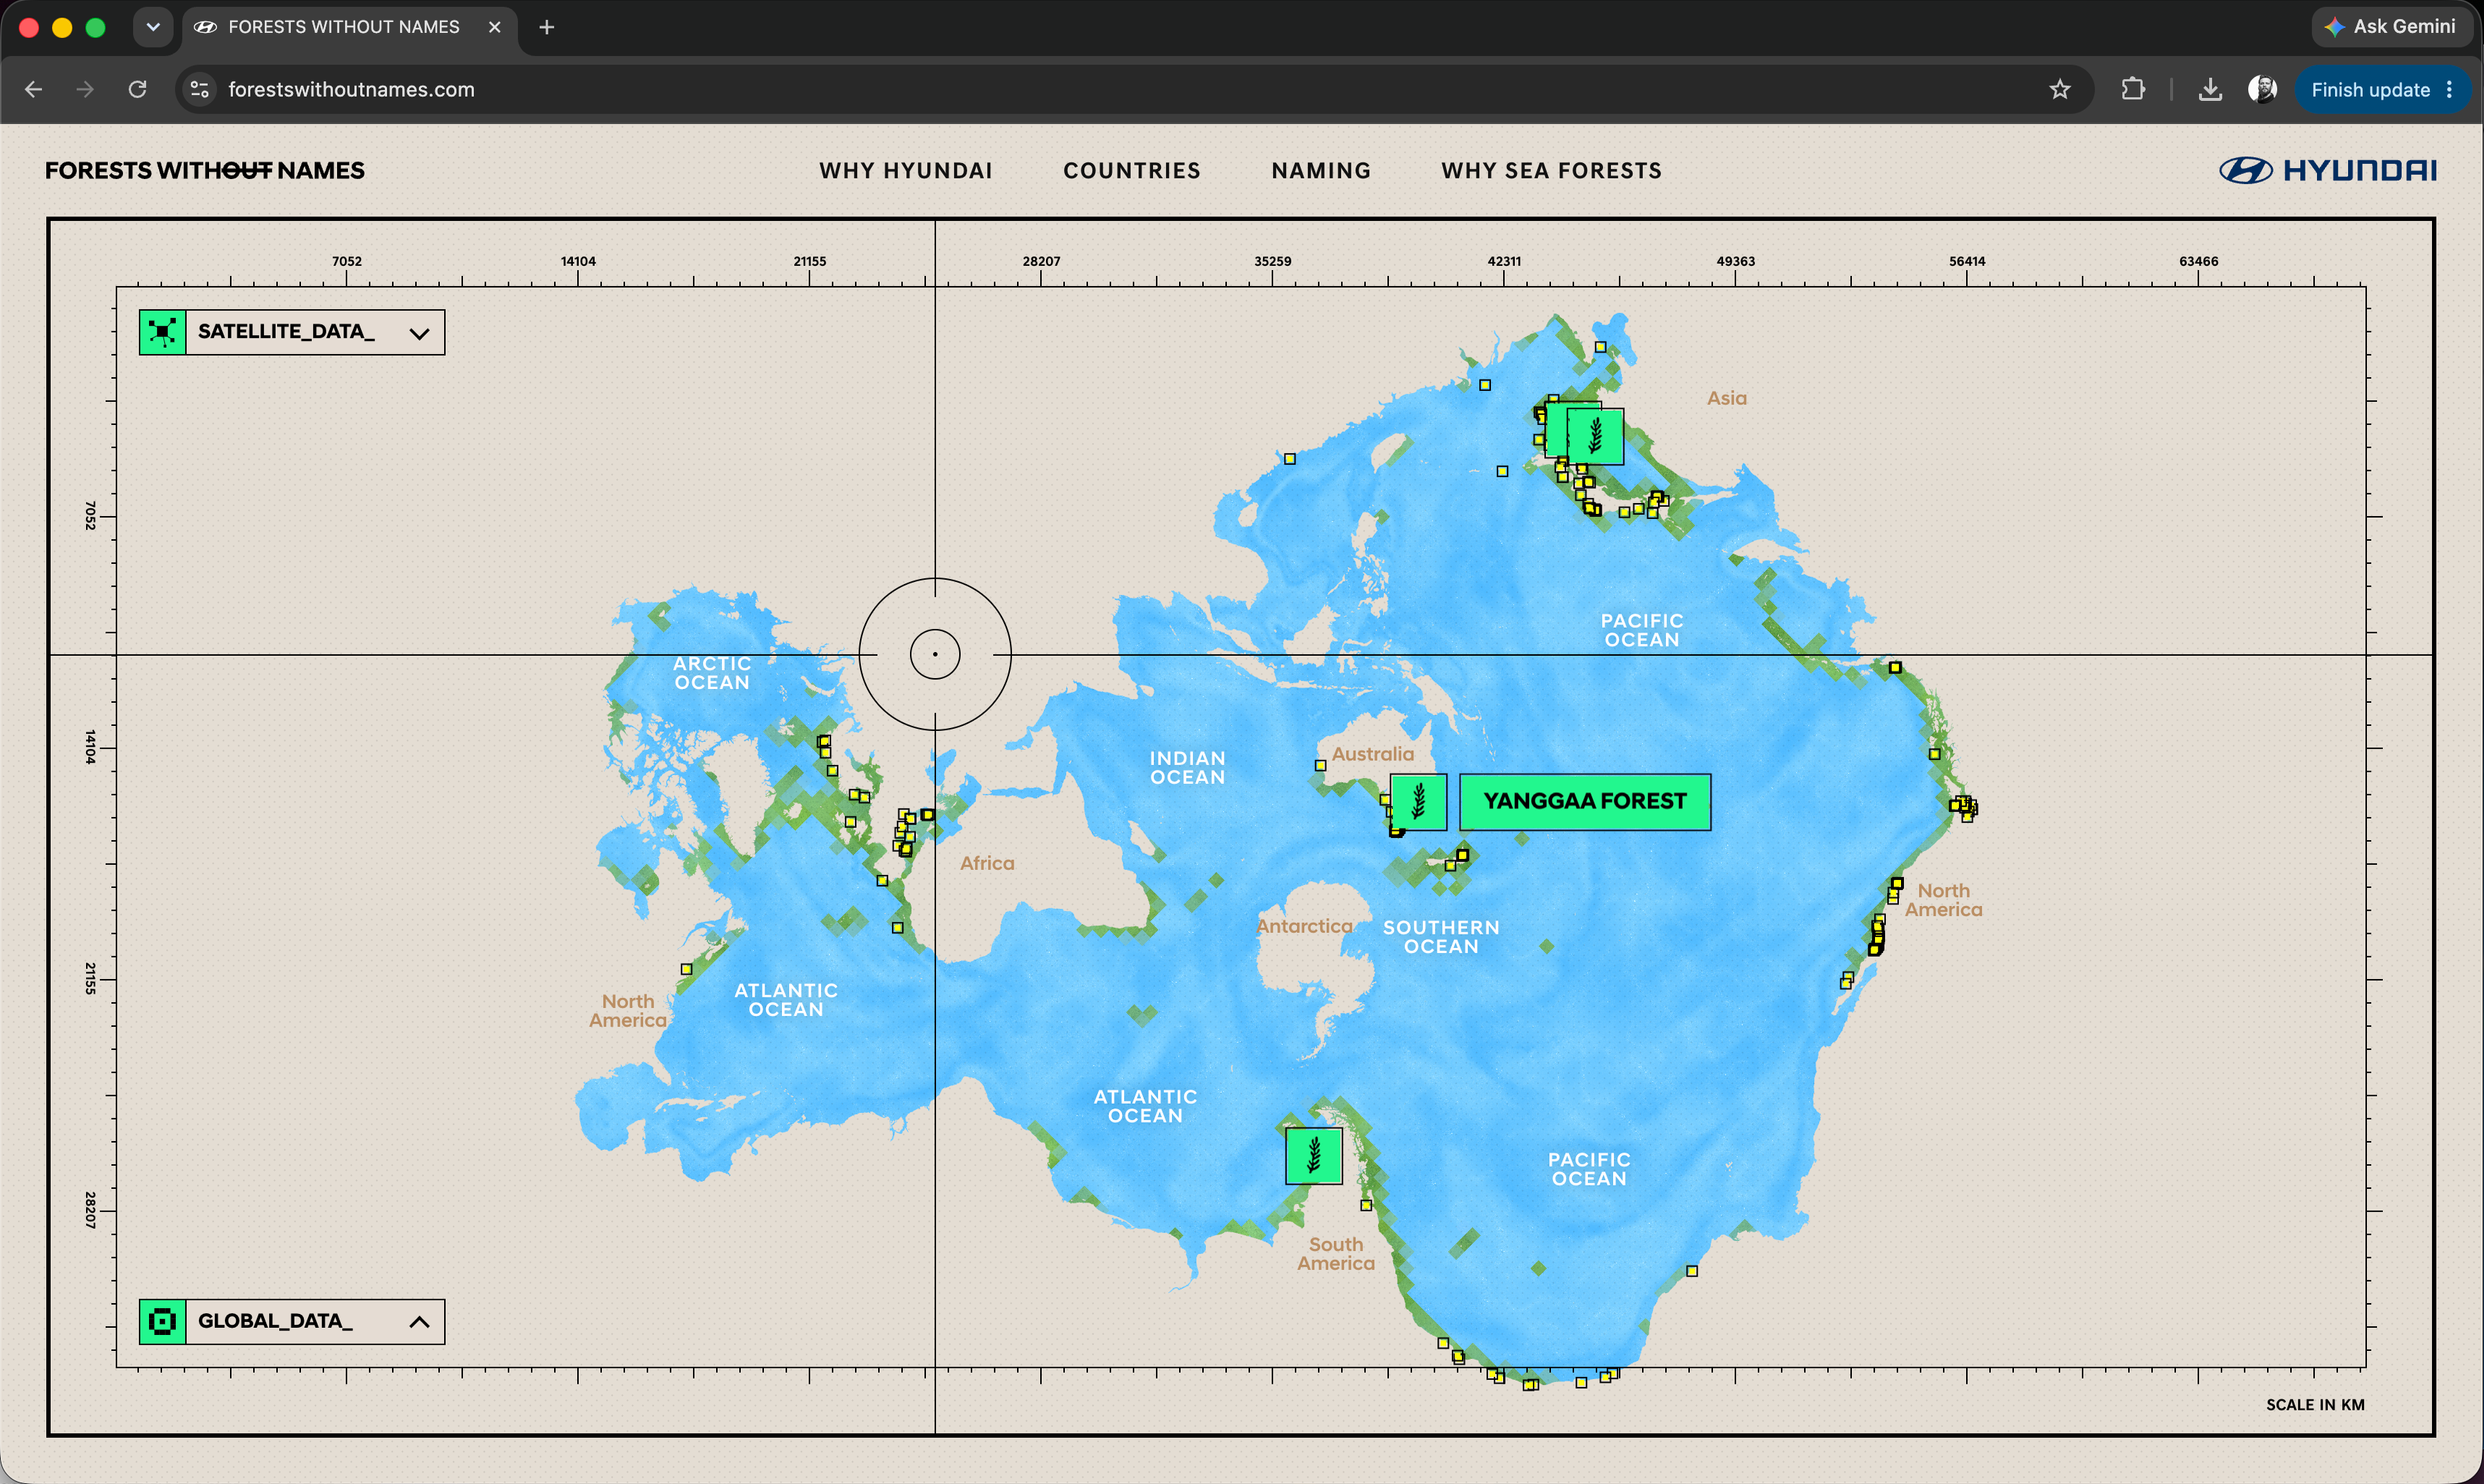Open the site information icon in address bar
The image size is (2484, 1484).
(200, 90)
